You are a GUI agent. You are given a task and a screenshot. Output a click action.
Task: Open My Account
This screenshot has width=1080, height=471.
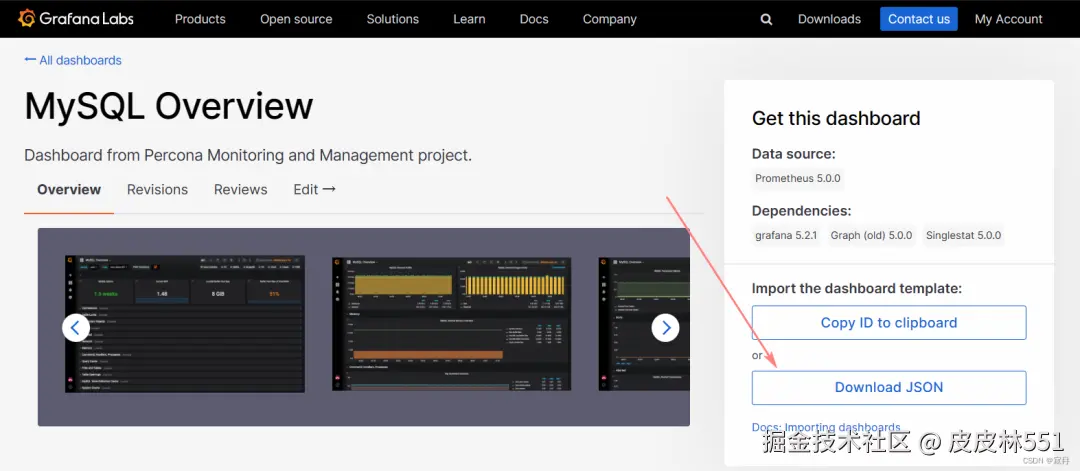coord(1008,19)
